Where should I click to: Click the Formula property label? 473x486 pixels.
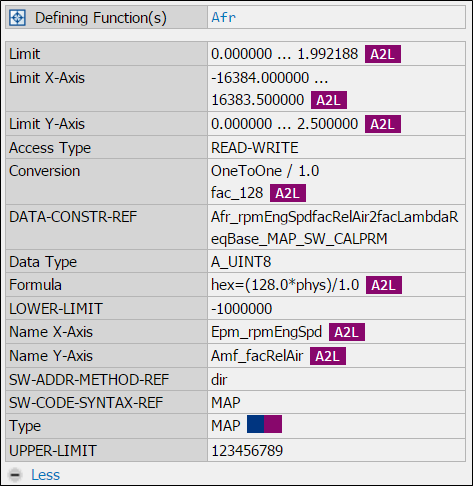pos(35,285)
